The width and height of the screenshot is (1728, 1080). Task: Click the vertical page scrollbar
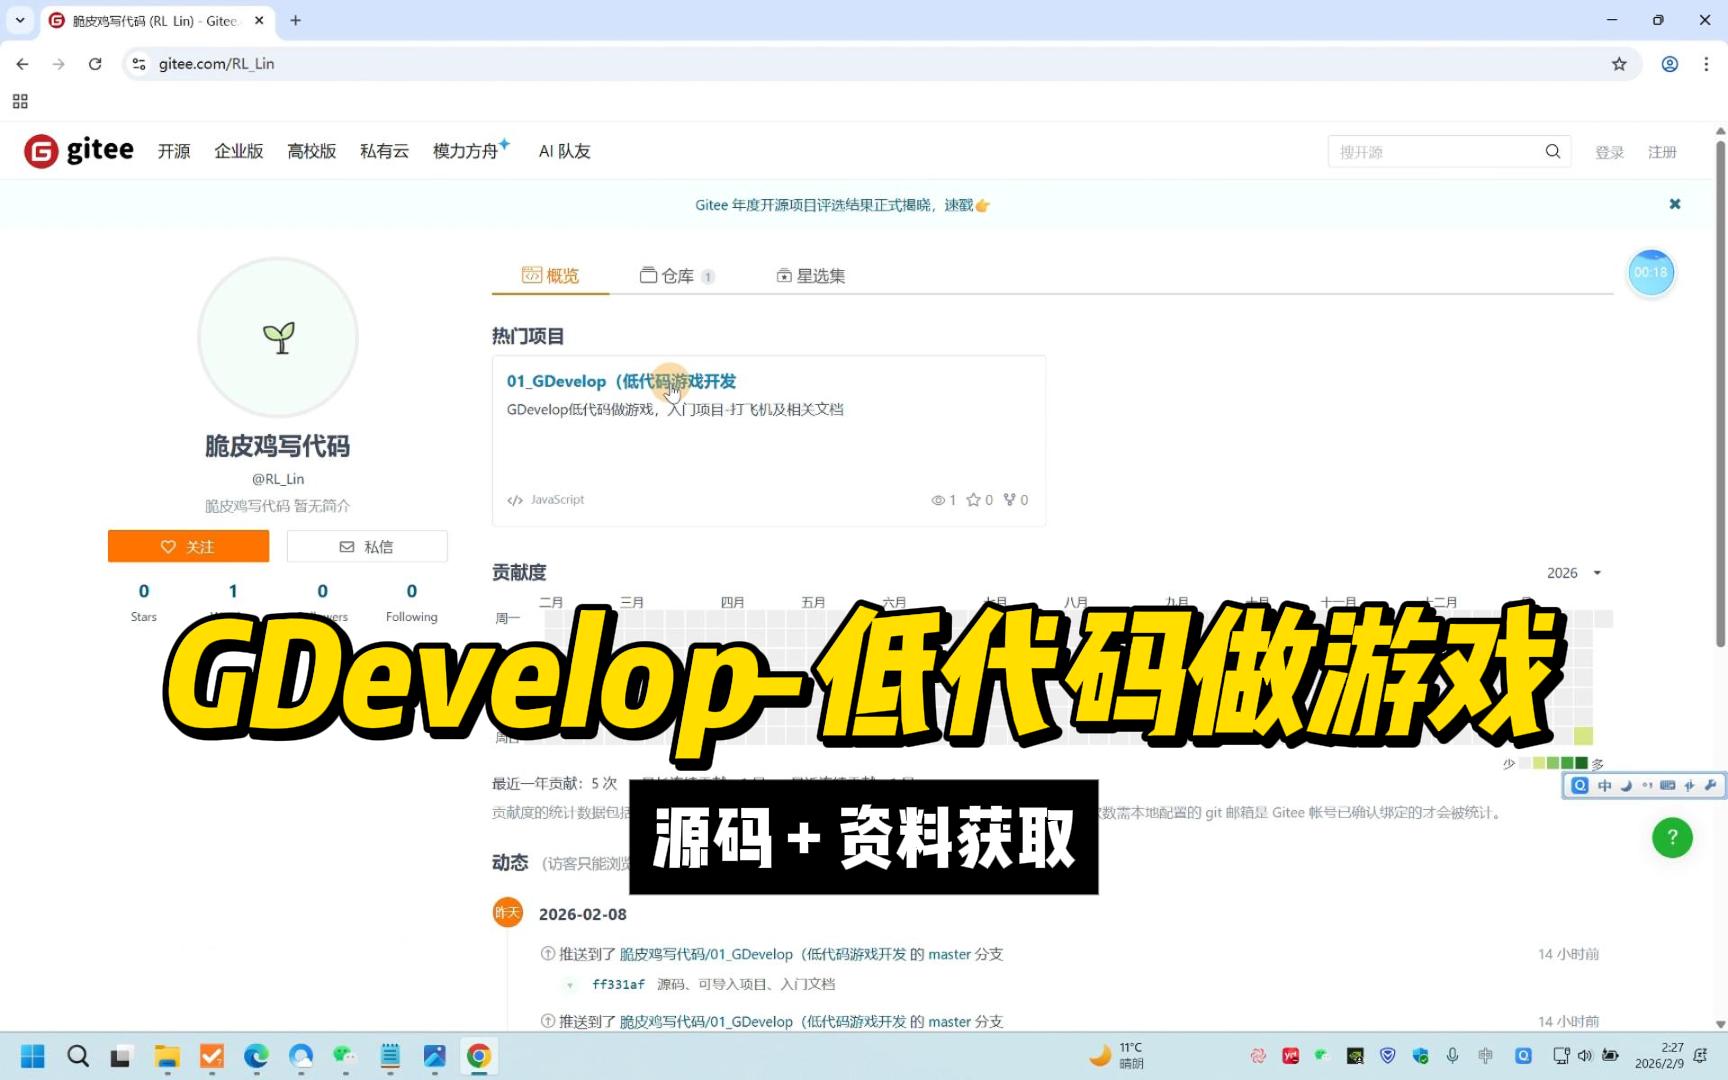point(1720,395)
